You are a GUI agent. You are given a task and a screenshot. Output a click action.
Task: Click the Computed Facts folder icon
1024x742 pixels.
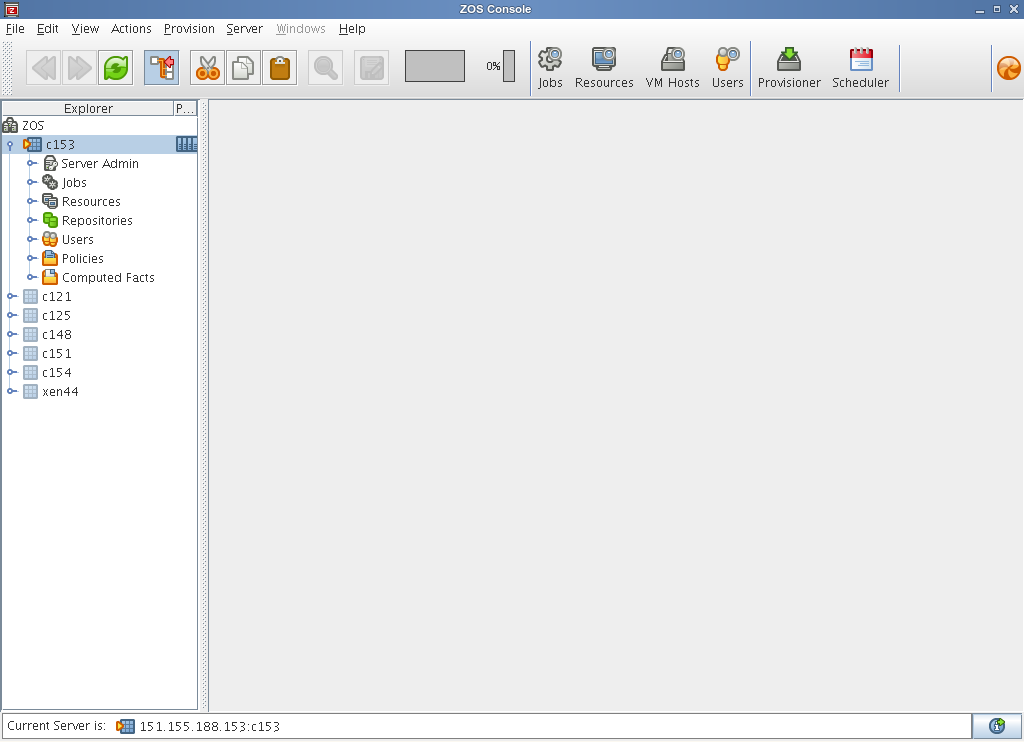coord(50,277)
